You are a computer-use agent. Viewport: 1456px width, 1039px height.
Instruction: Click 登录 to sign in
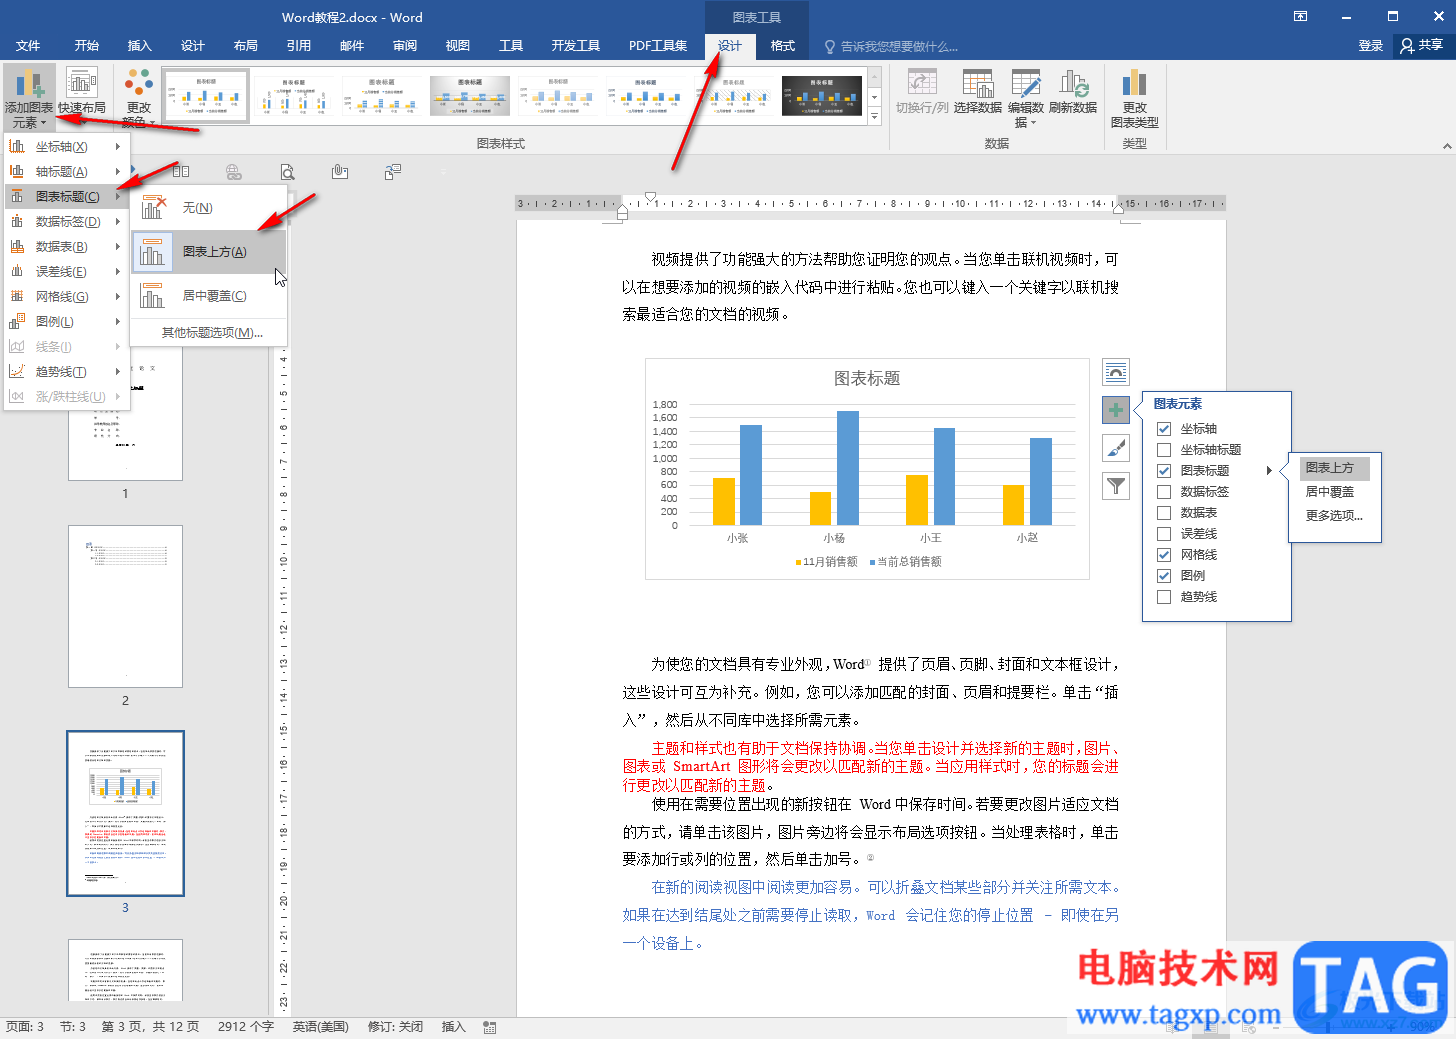click(1371, 46)
